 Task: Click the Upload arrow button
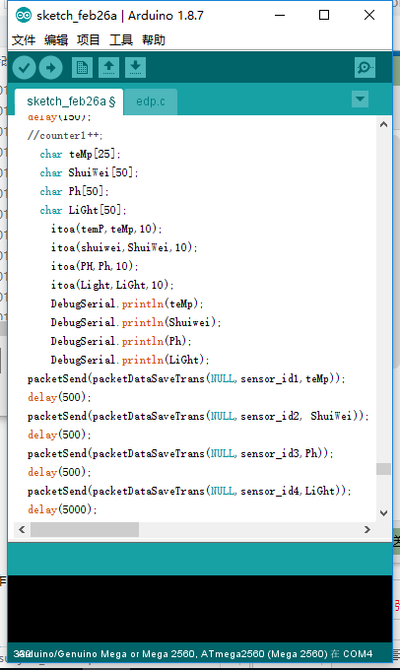51,68
